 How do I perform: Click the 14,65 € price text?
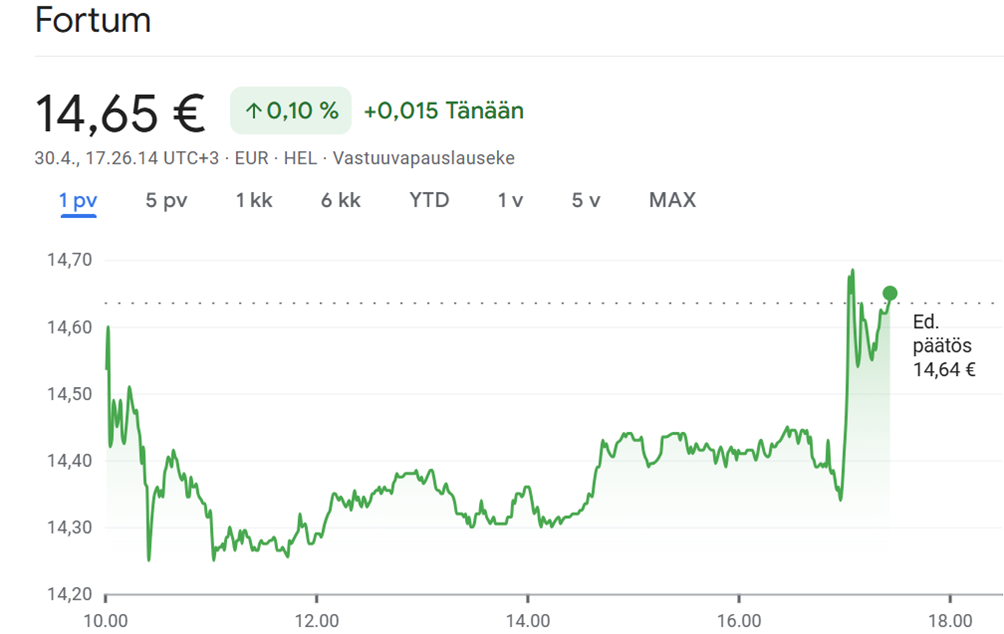(120, 112)
